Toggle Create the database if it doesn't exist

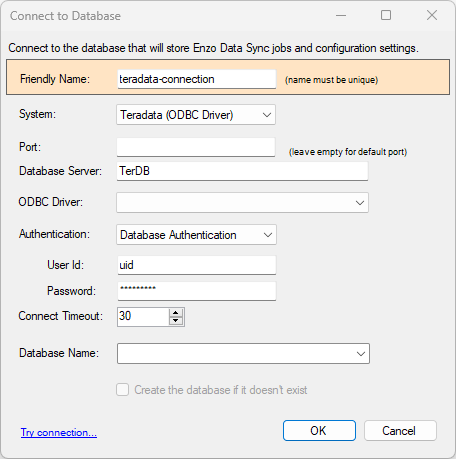123,390
